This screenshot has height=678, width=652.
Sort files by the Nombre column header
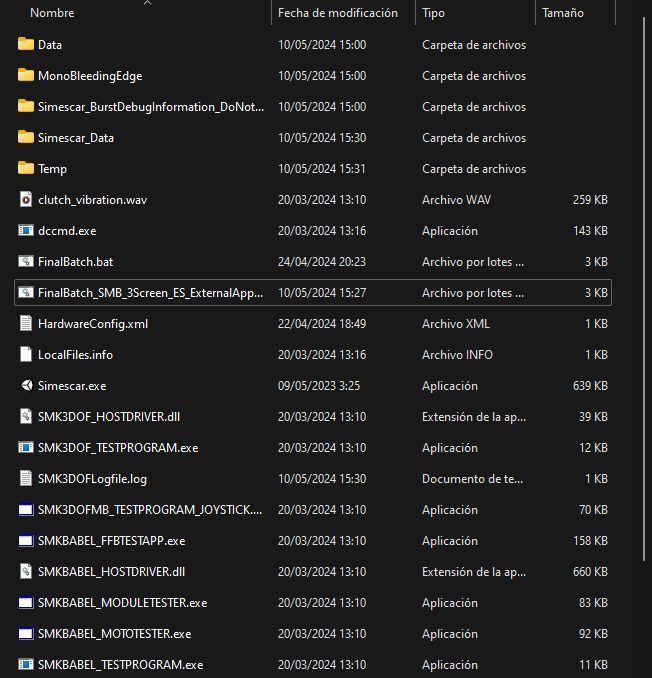pyautogui.click(x=52, y=13)
